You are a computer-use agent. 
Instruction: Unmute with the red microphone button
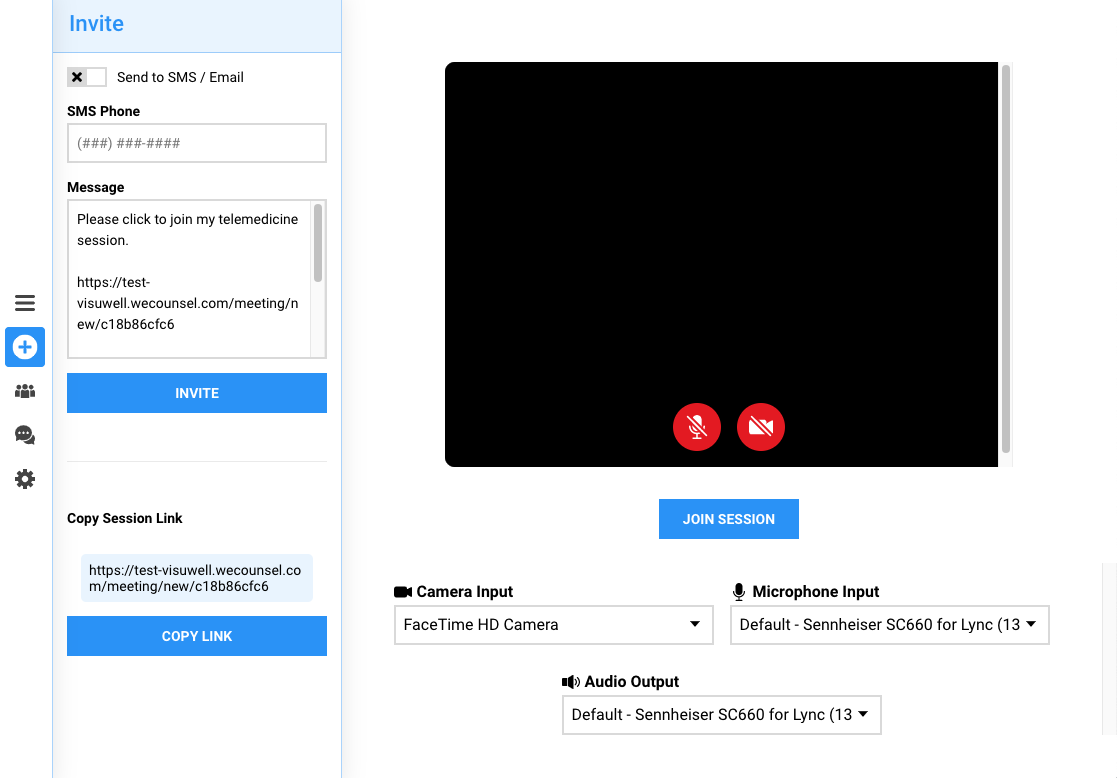pyautogui.click(x=697, y=427)
